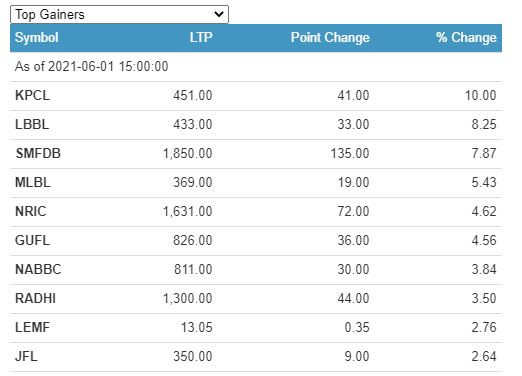Sort by Symbol column header
522x376 pixels.
(x=37, y=37)
